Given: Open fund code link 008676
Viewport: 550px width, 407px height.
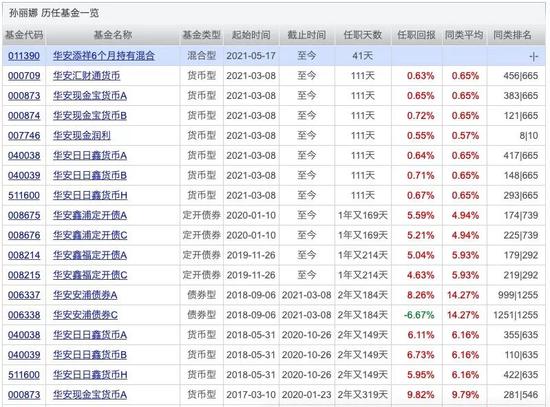Looking at the screenshot, I should [24, 235].
